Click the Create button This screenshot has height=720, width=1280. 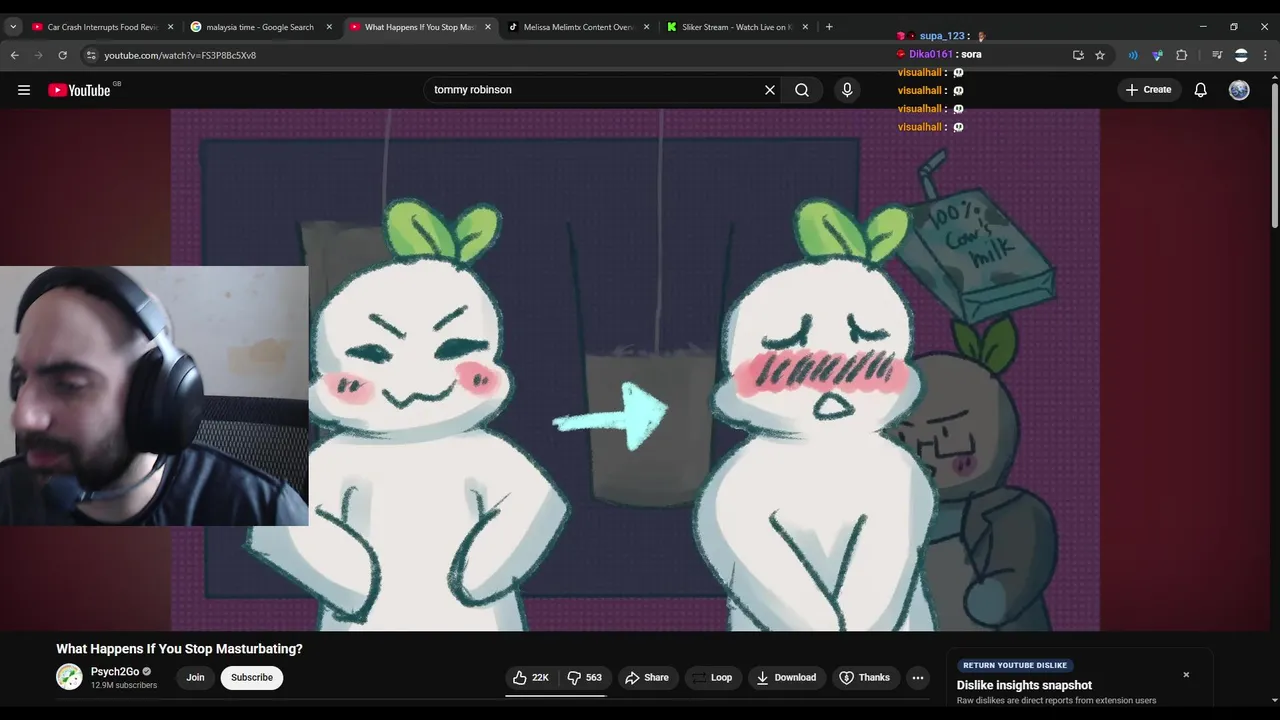click(x=1148, y=90)
